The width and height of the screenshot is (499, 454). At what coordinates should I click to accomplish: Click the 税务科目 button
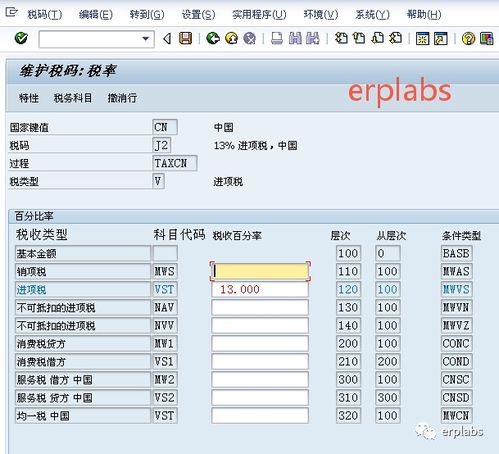pos(73,98)
